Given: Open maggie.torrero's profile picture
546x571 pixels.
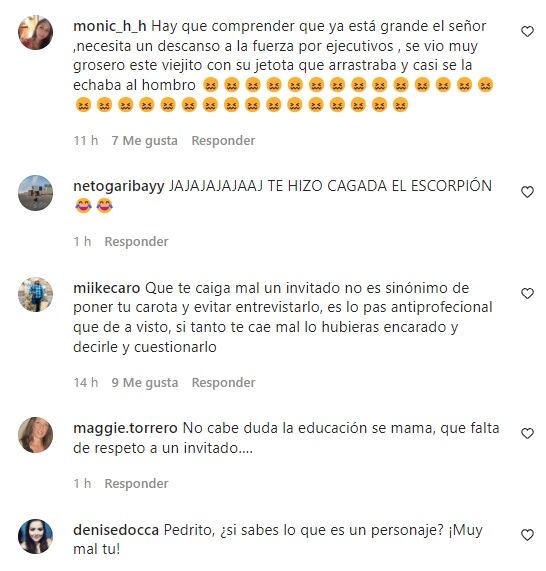Looking at the screenshot, I should [35, 434].
